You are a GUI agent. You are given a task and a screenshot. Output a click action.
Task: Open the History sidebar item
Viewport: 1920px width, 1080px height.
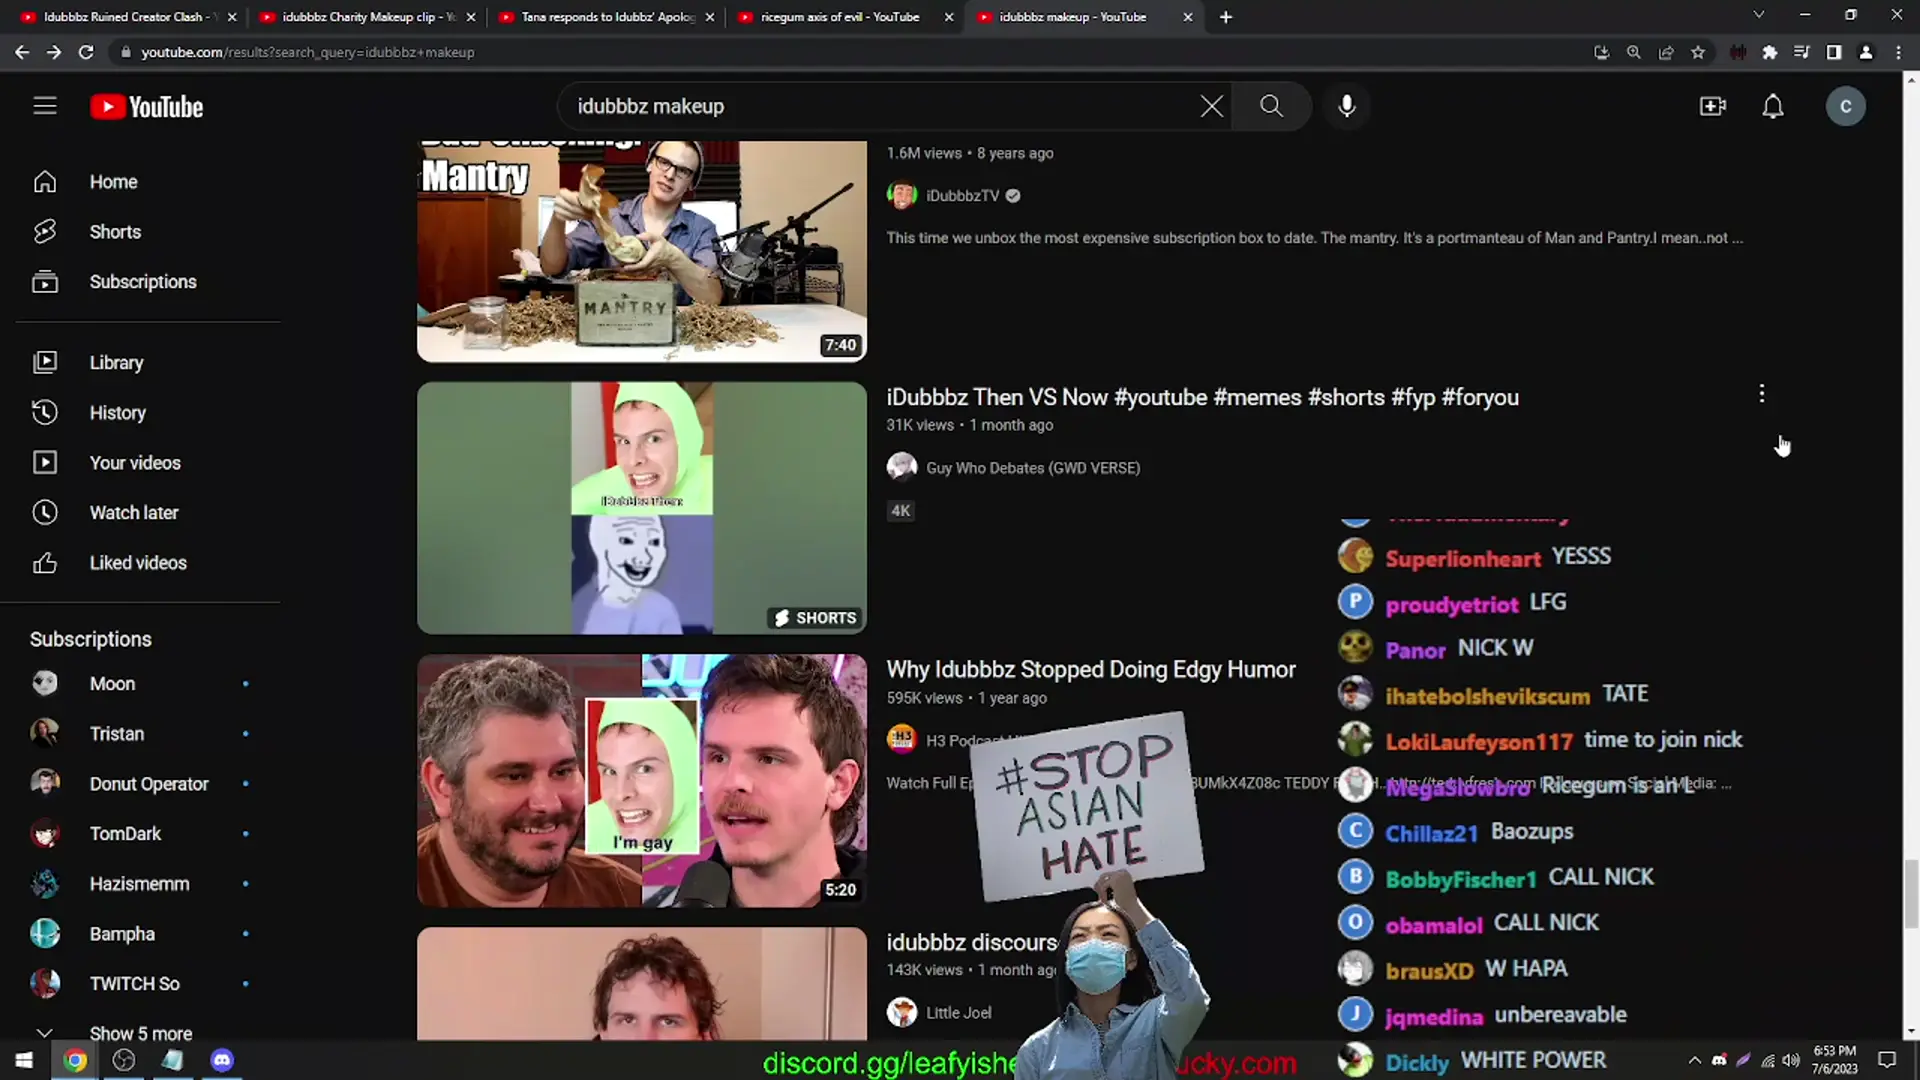[117, 412]
